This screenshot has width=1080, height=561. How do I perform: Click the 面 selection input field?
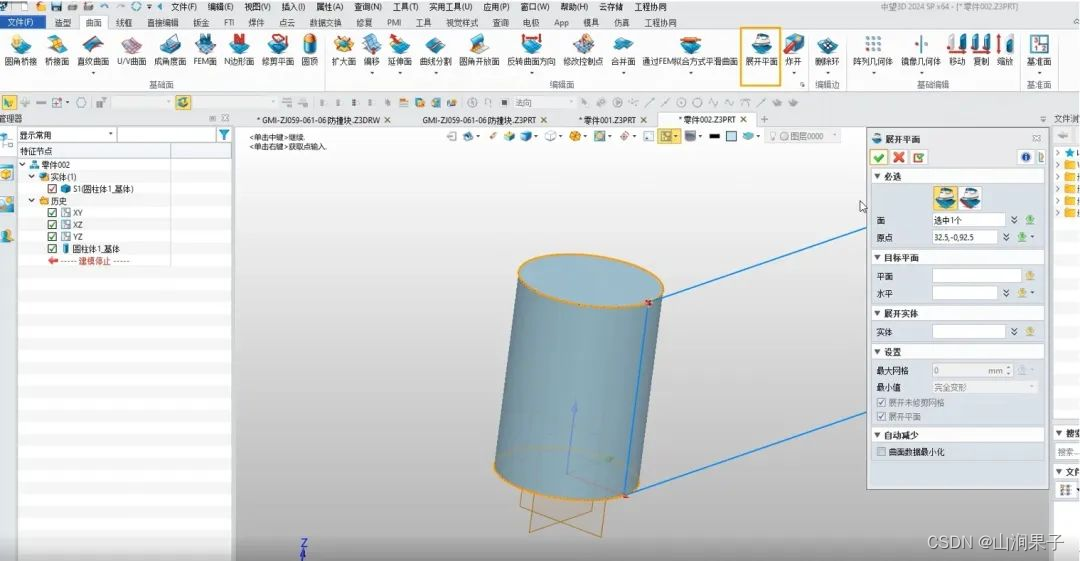968,220
